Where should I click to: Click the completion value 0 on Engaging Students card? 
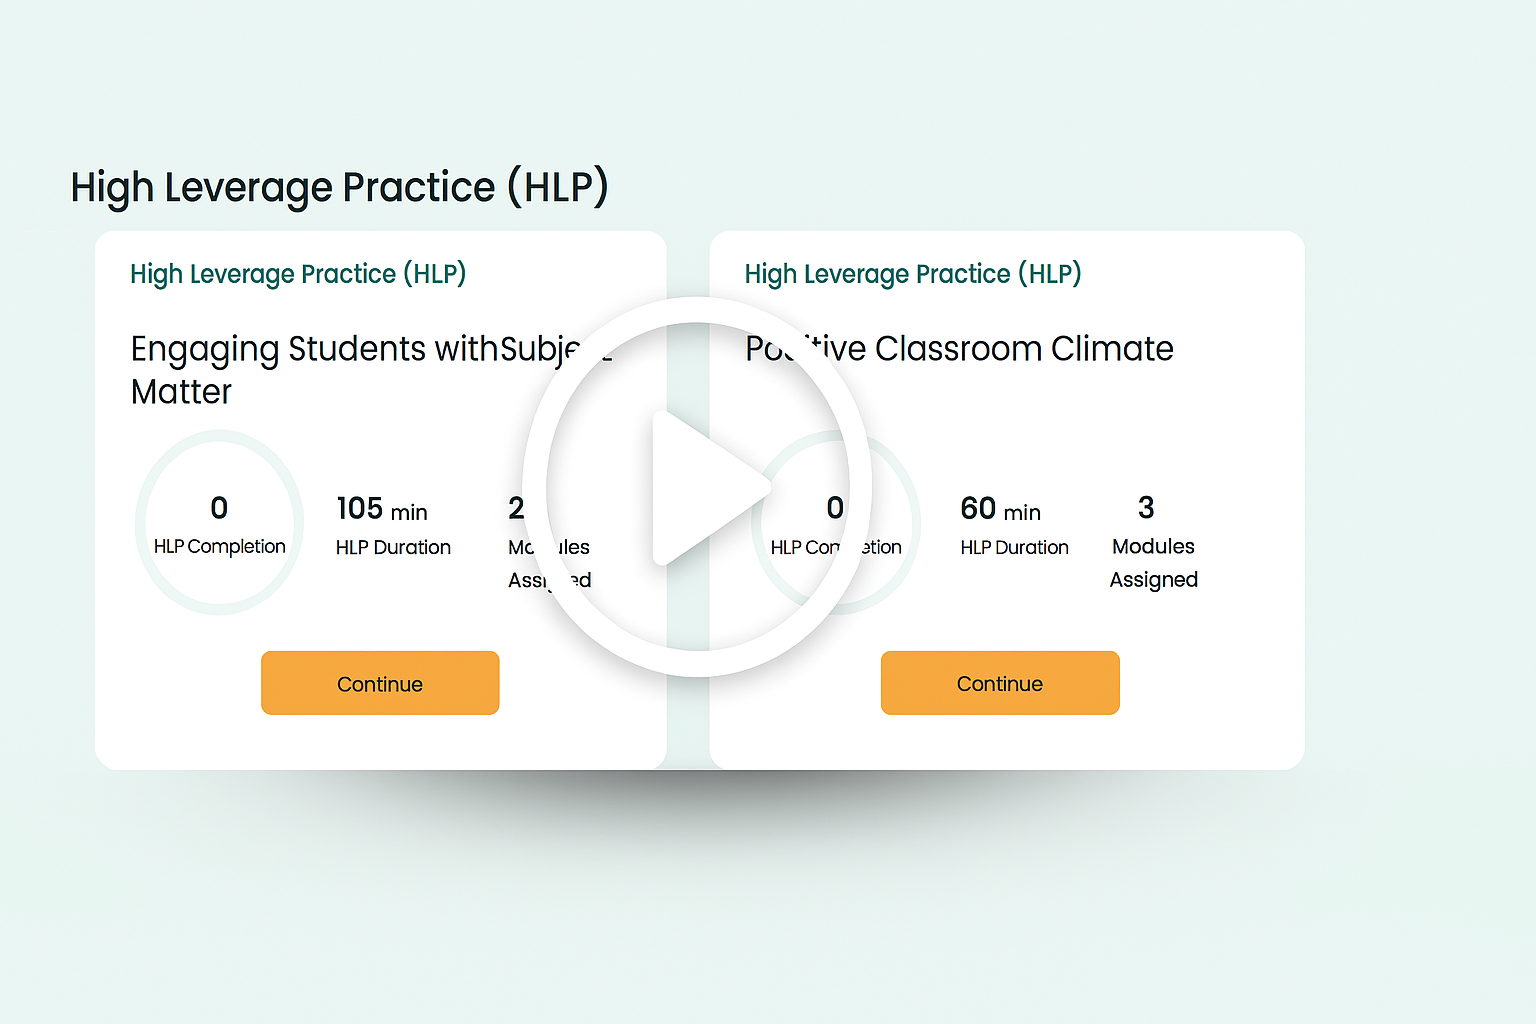pyautogui.click(x=219, y=508)
